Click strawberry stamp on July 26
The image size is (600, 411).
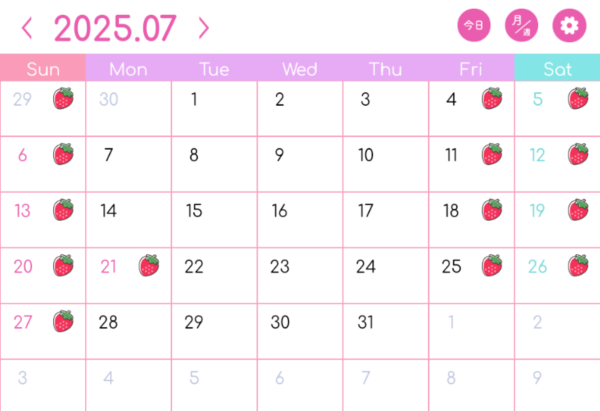[578, 265]
